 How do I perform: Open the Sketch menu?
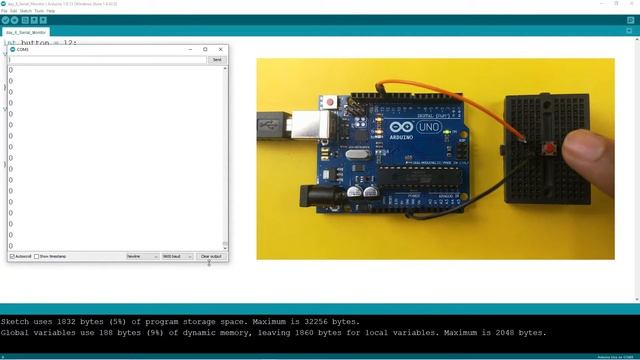pos(25,11)
